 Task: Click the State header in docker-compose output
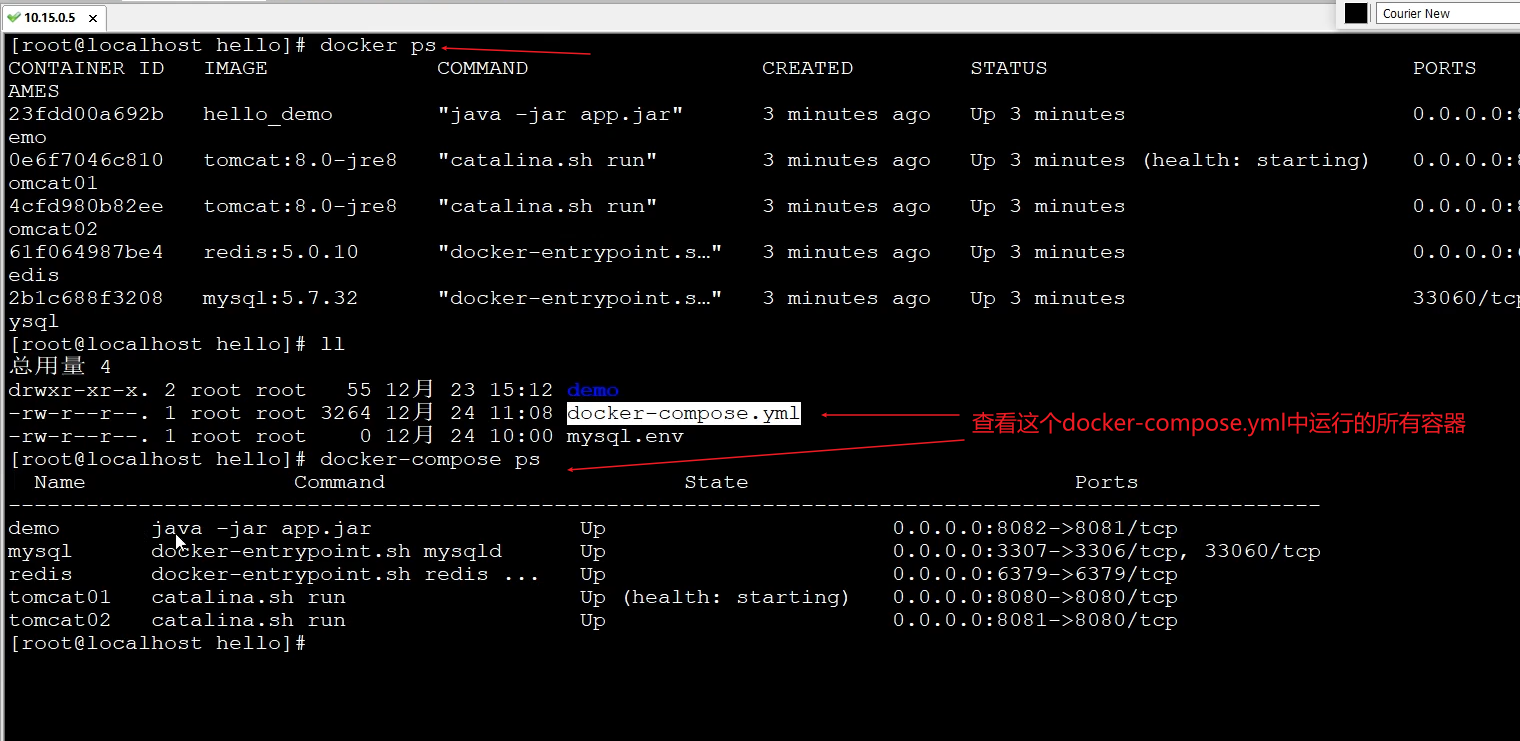coord(717,482)
